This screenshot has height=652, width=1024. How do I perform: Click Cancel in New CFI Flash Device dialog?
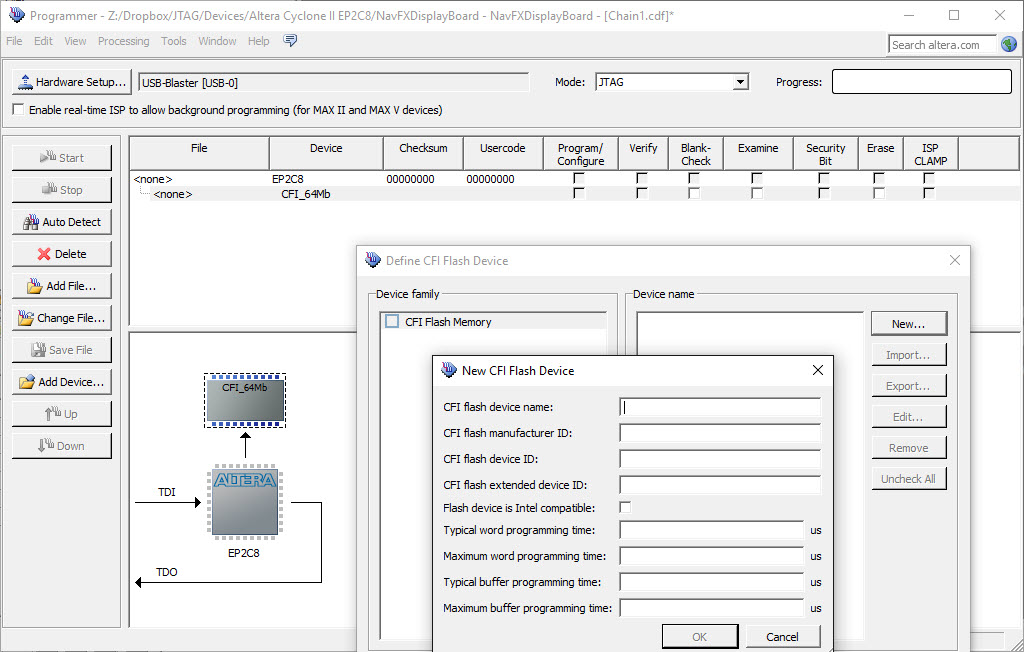[x=782, y=637]
